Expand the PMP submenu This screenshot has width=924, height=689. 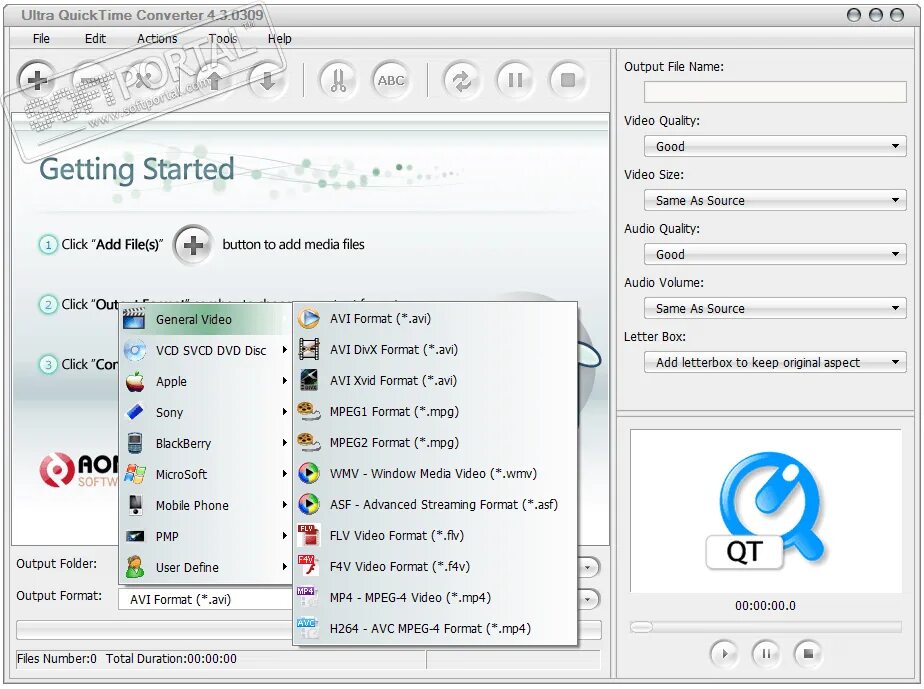click(206, 536)
